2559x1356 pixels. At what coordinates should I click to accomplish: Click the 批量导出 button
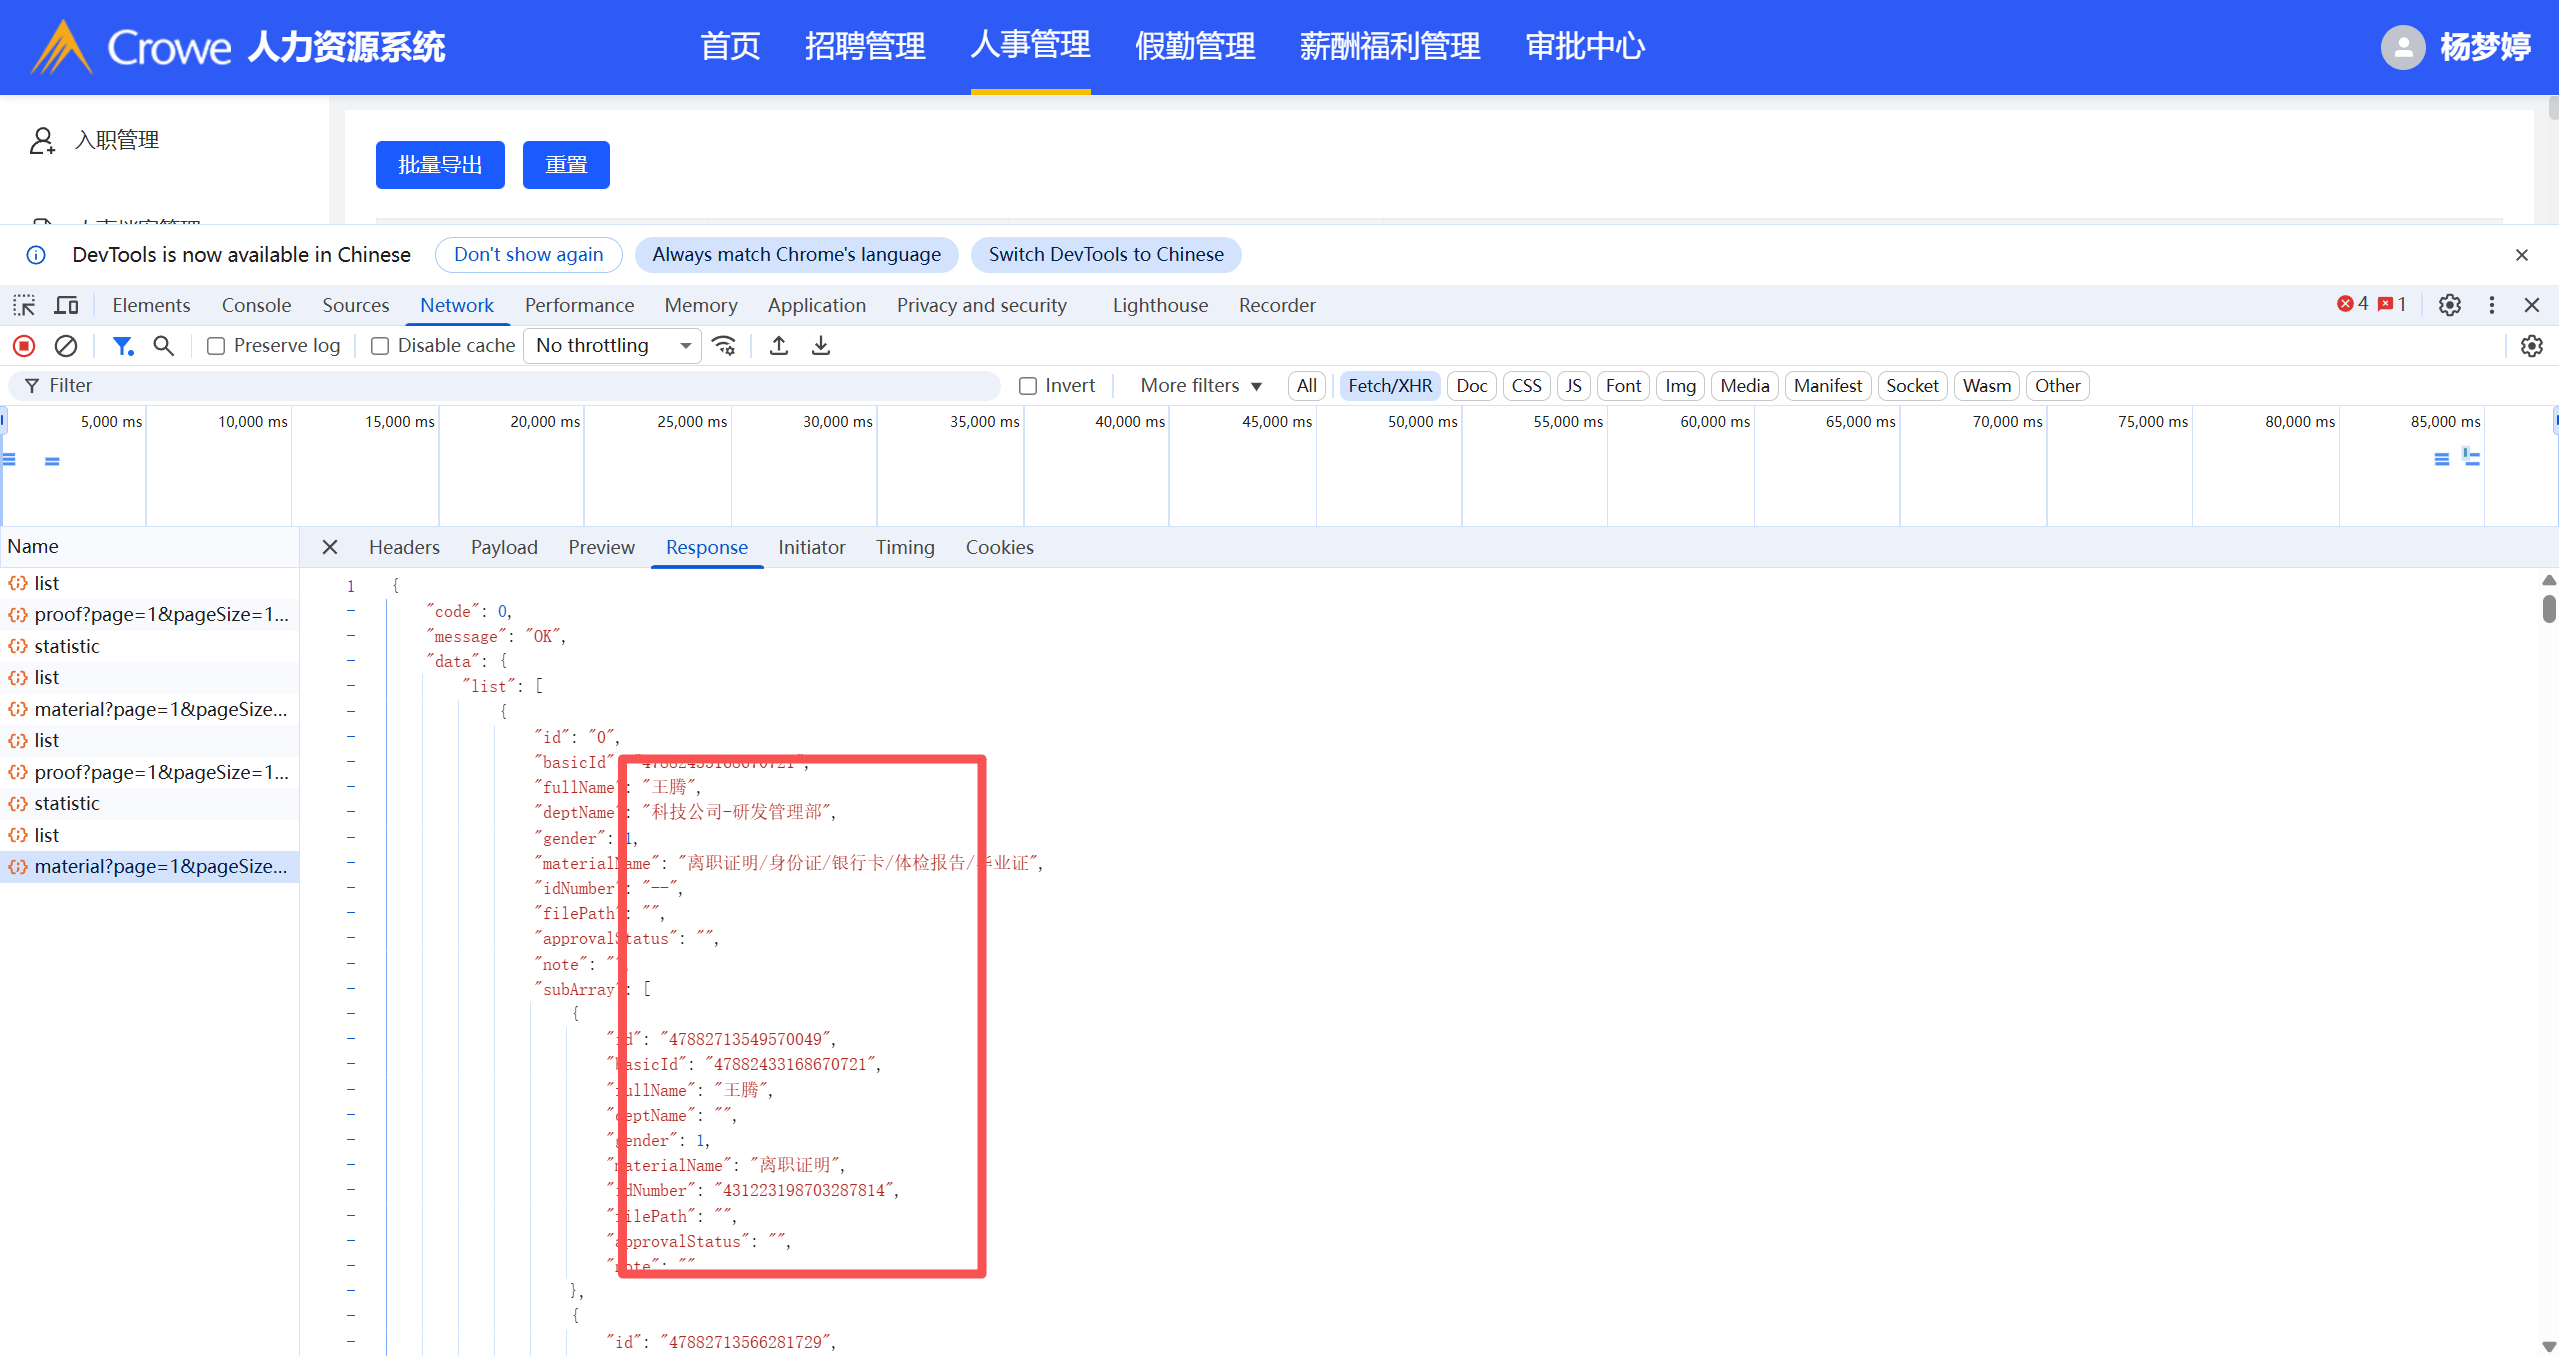tap(440, 165)
